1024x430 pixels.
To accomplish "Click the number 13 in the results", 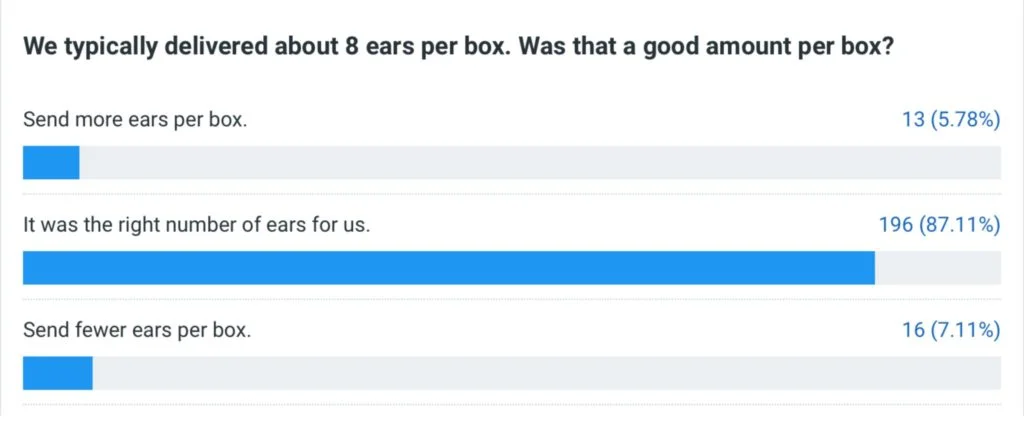I will coord(913,120).
